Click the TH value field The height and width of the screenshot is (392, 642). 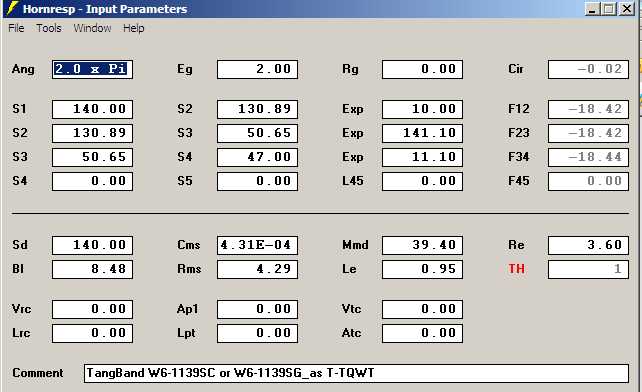click(x=588, y=270)
